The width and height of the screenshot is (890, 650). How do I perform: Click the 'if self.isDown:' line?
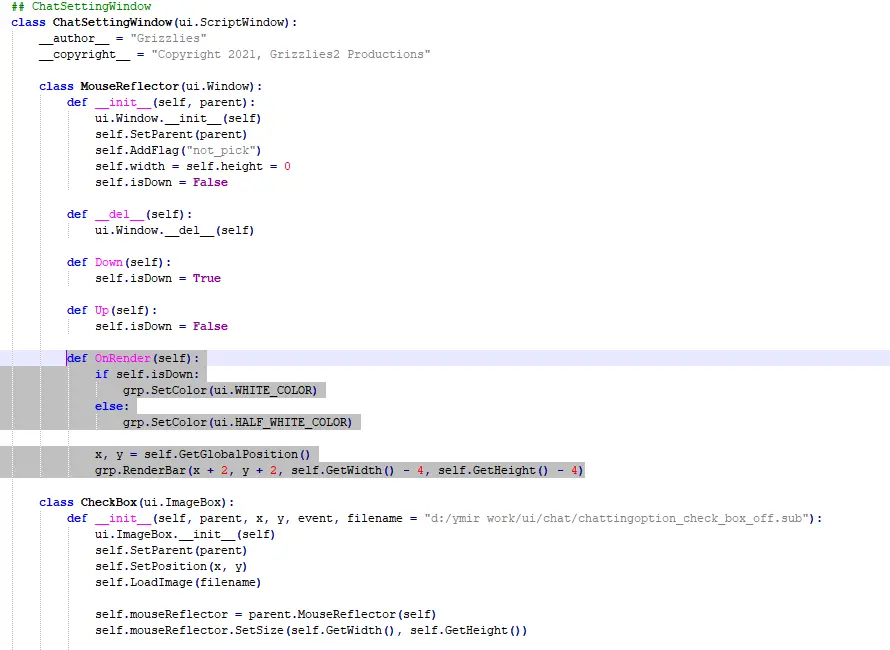point(147,374)
